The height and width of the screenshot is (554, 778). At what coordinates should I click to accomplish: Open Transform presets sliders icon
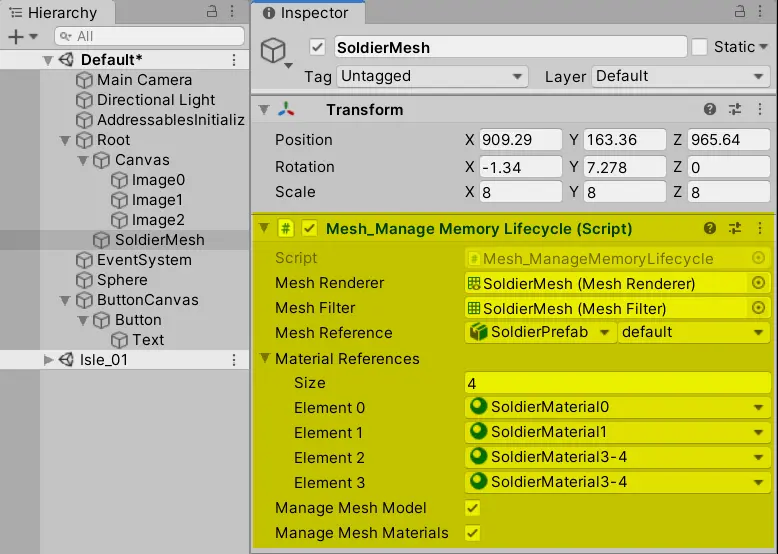point(735,109)
